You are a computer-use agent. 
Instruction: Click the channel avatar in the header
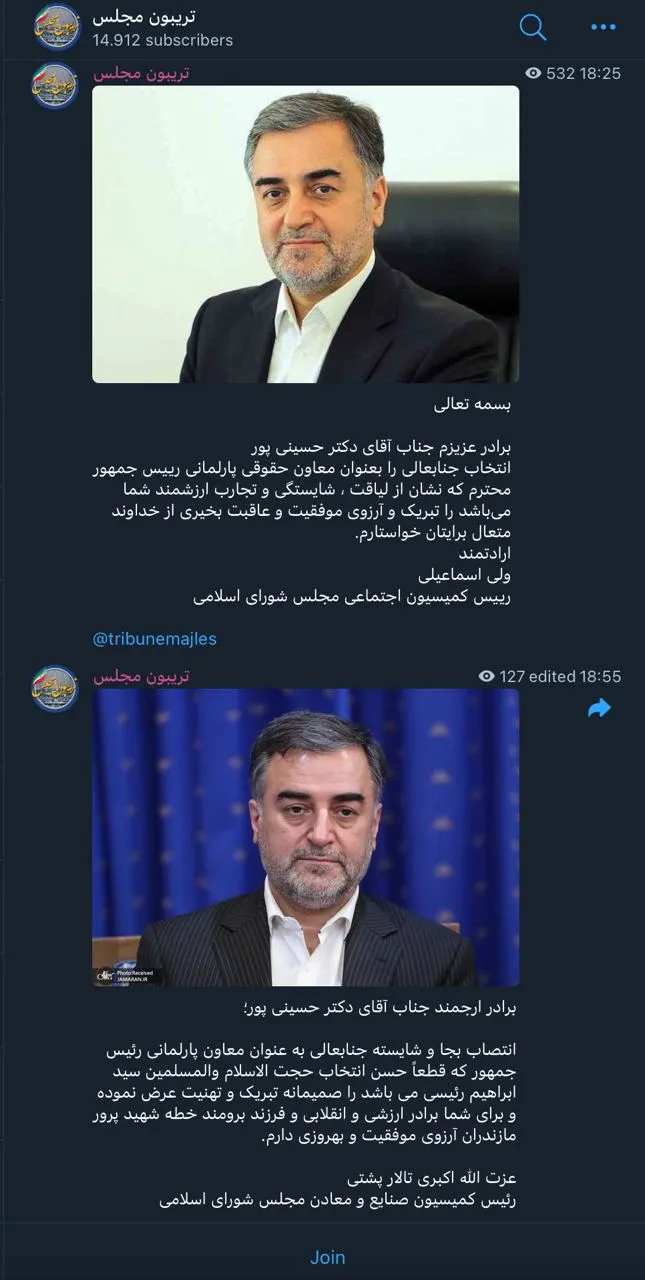(x=55, y=28)
